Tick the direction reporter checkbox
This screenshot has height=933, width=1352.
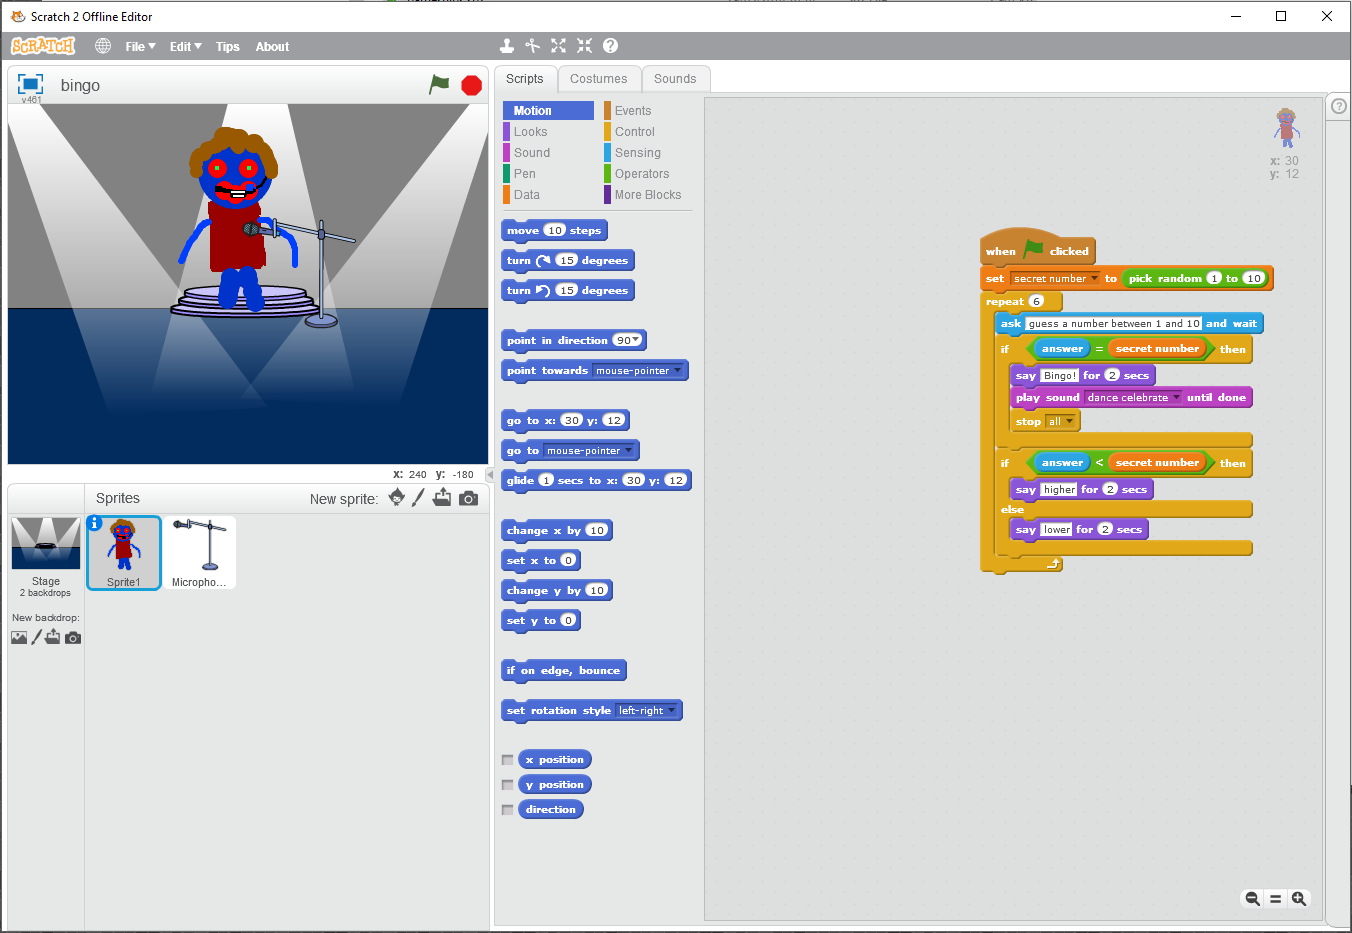tap(508, 810)
